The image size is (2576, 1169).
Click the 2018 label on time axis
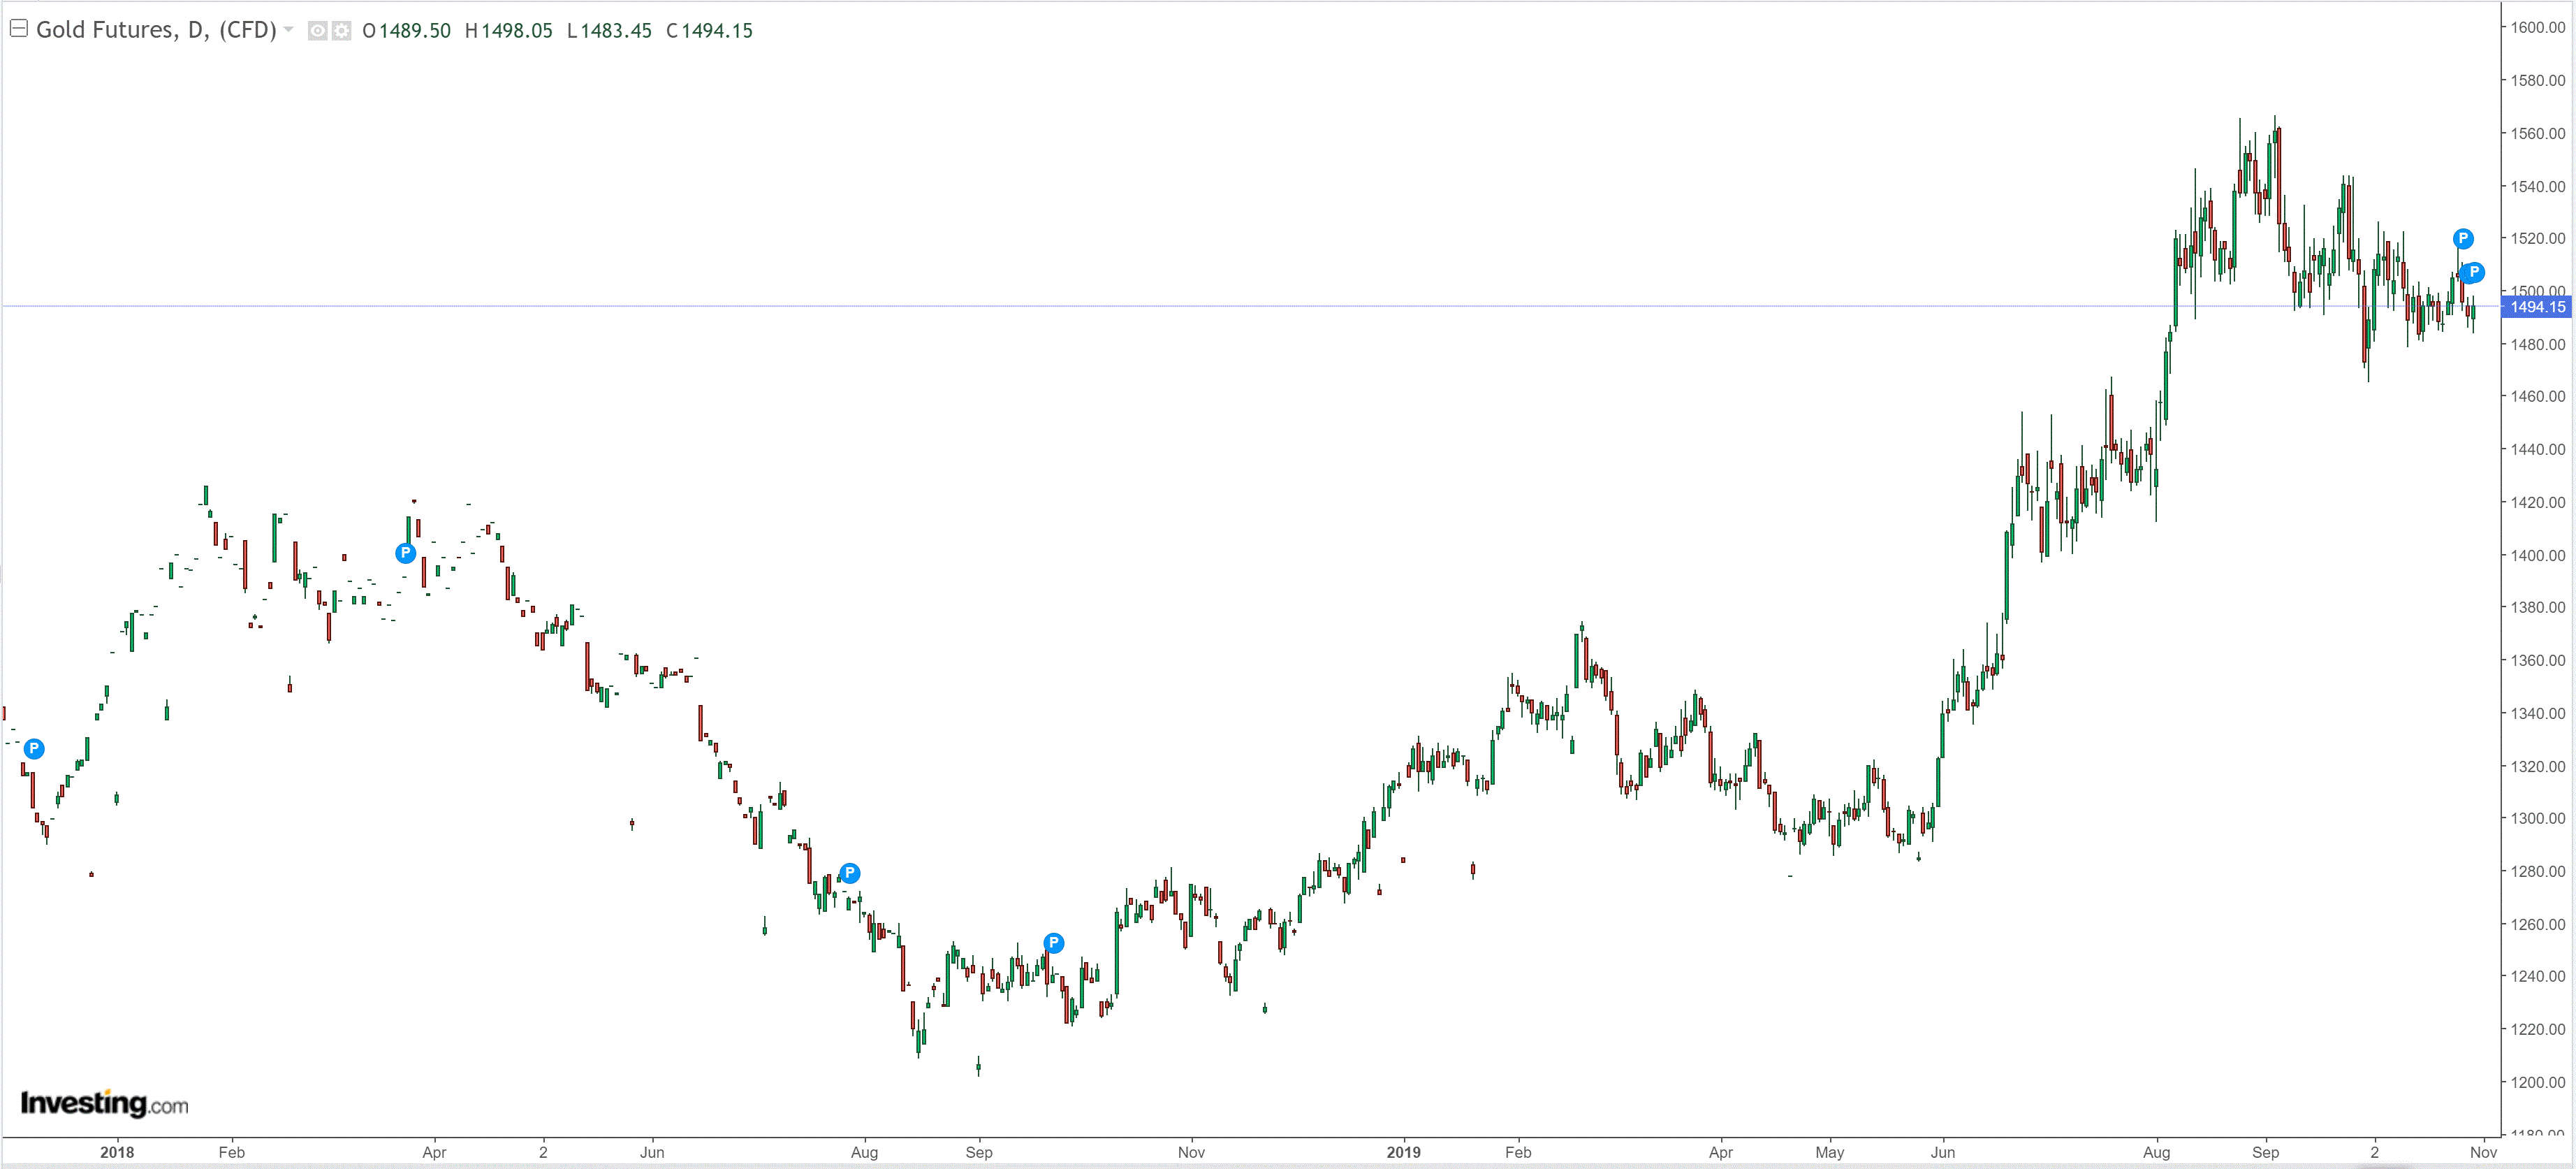[x=117, y=1152]
